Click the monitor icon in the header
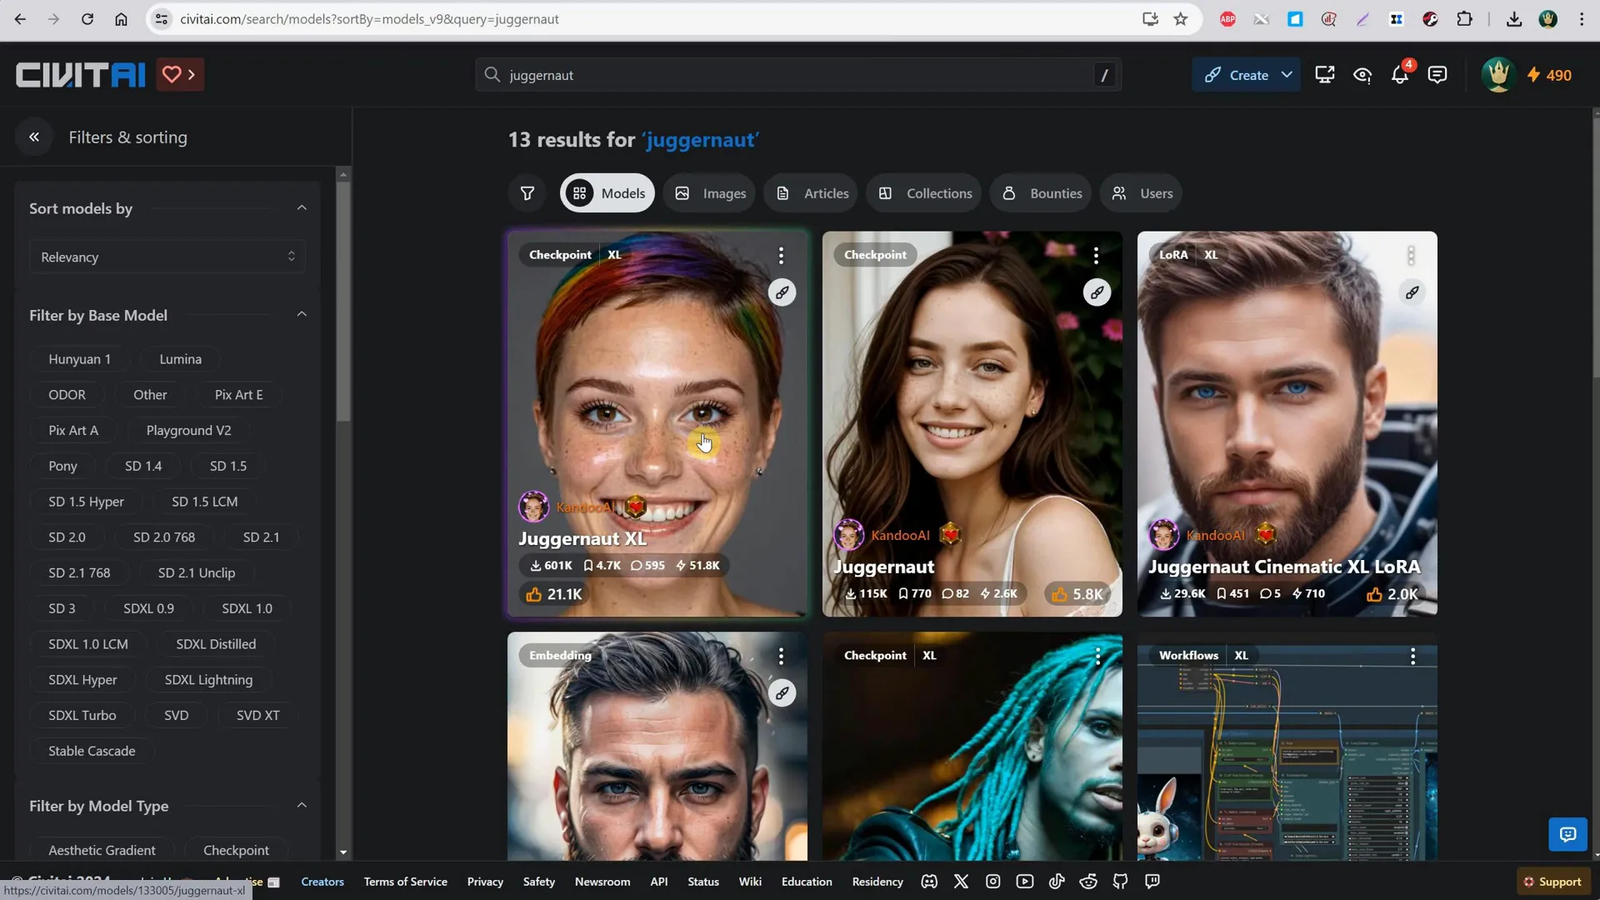1600x900 pixels. coord(1325,75)
